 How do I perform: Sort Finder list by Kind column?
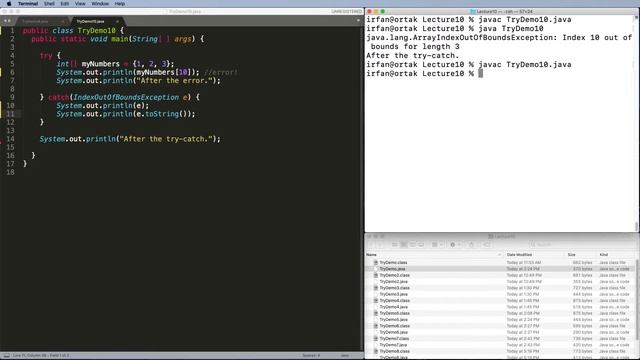[616, 255]
